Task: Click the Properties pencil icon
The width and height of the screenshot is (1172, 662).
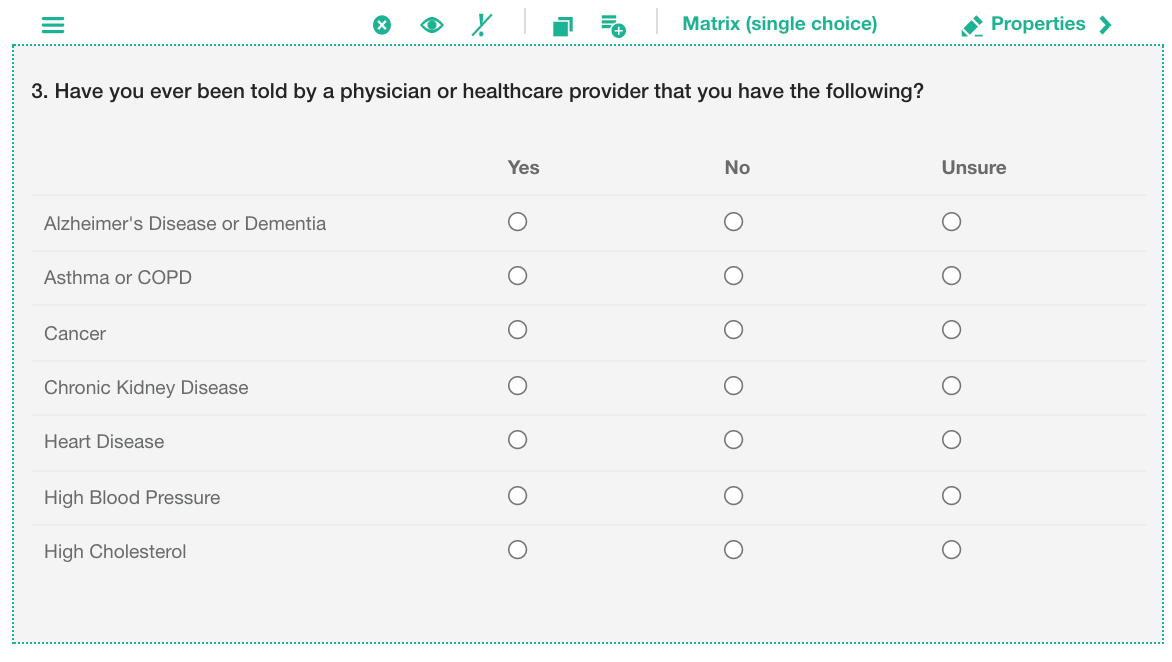Action: [971, 26]
